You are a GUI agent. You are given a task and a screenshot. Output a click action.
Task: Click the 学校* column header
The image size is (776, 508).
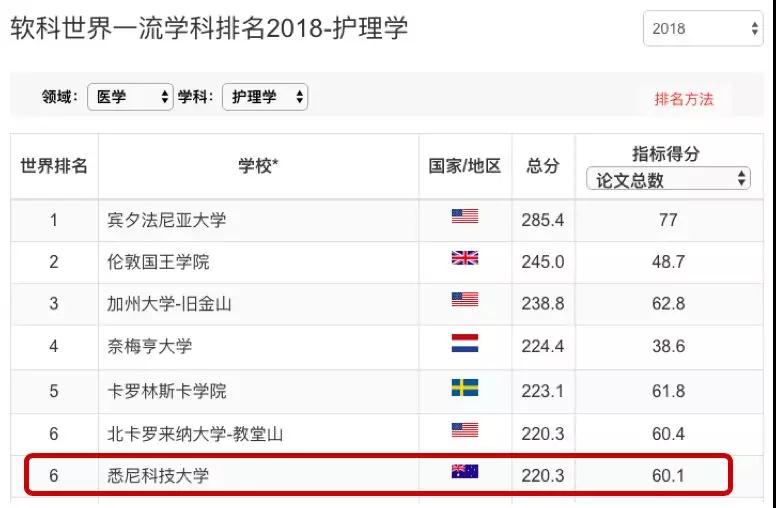pyautogui.click(x=258, y=166)
